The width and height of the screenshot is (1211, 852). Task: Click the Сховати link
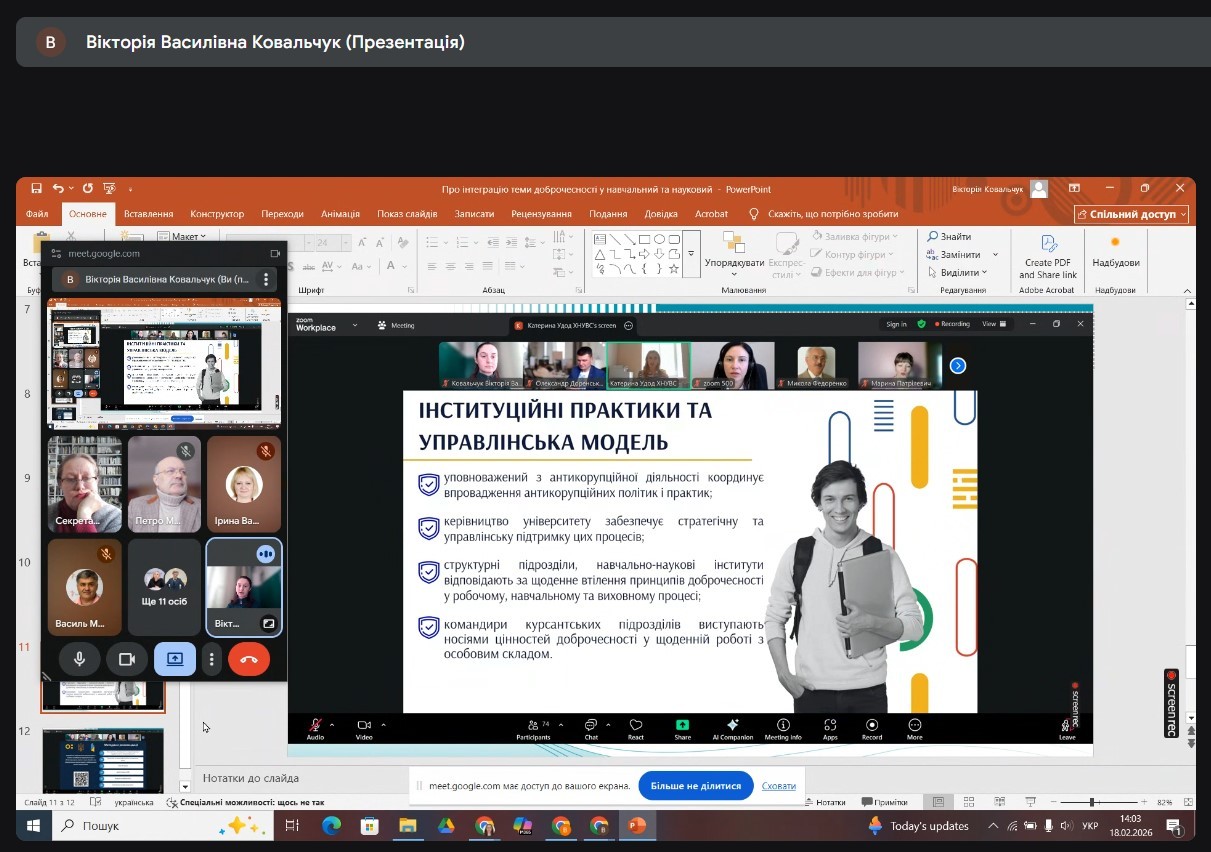[x=778, y=786]
